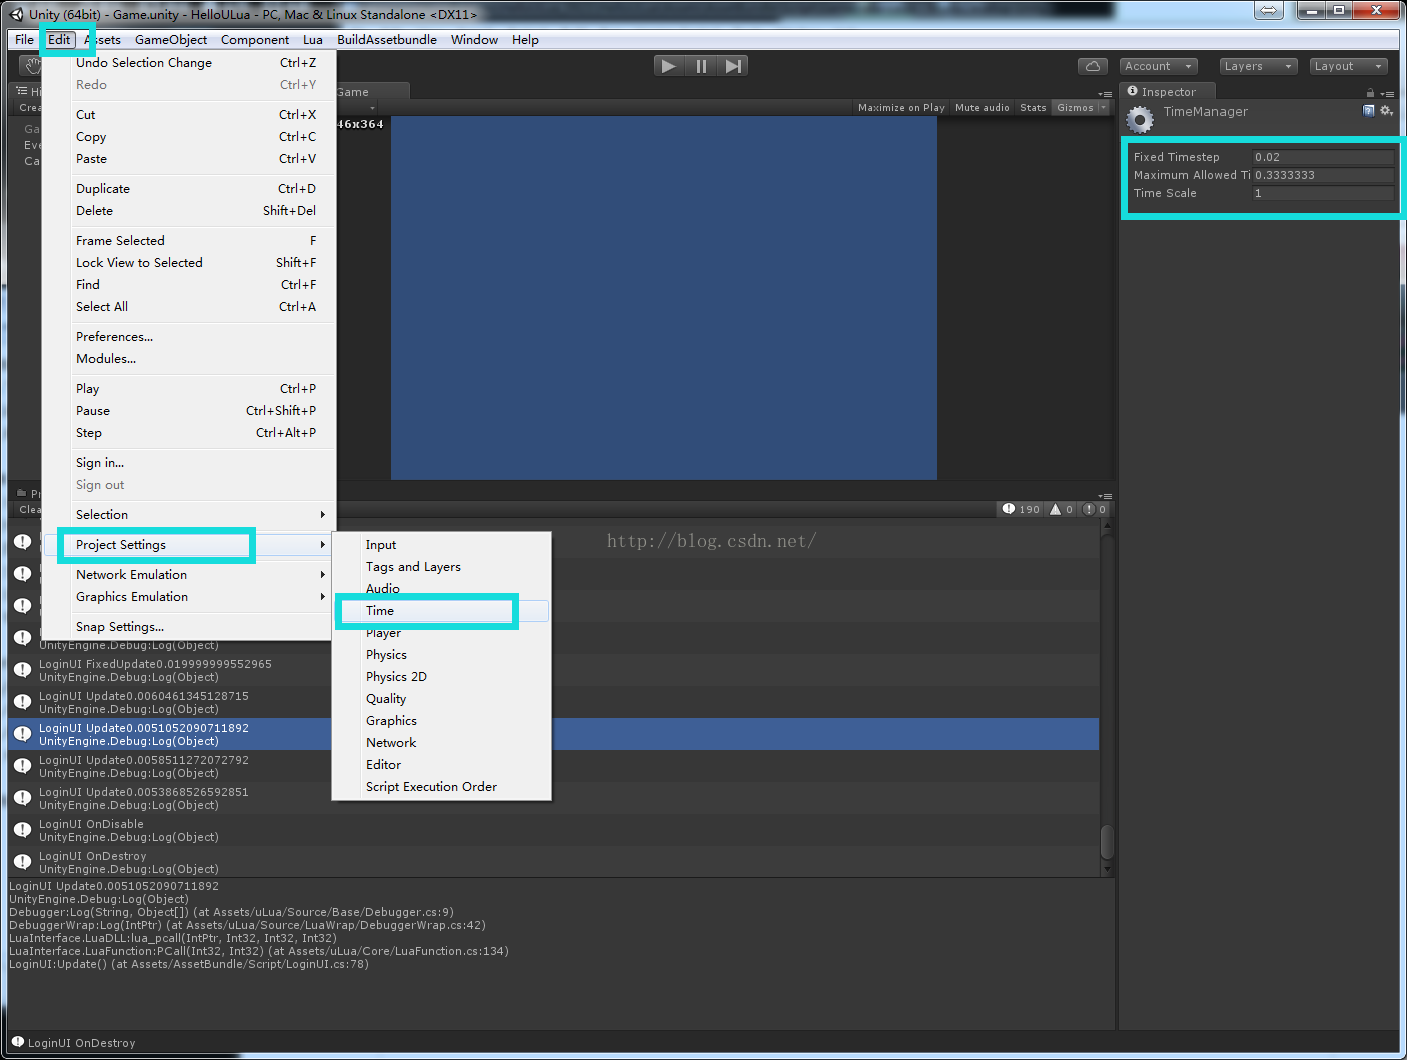Click the TimeManager gear icon in Inspector
Viewport: 1407px width, 1060px height.
click(1139, 120)
